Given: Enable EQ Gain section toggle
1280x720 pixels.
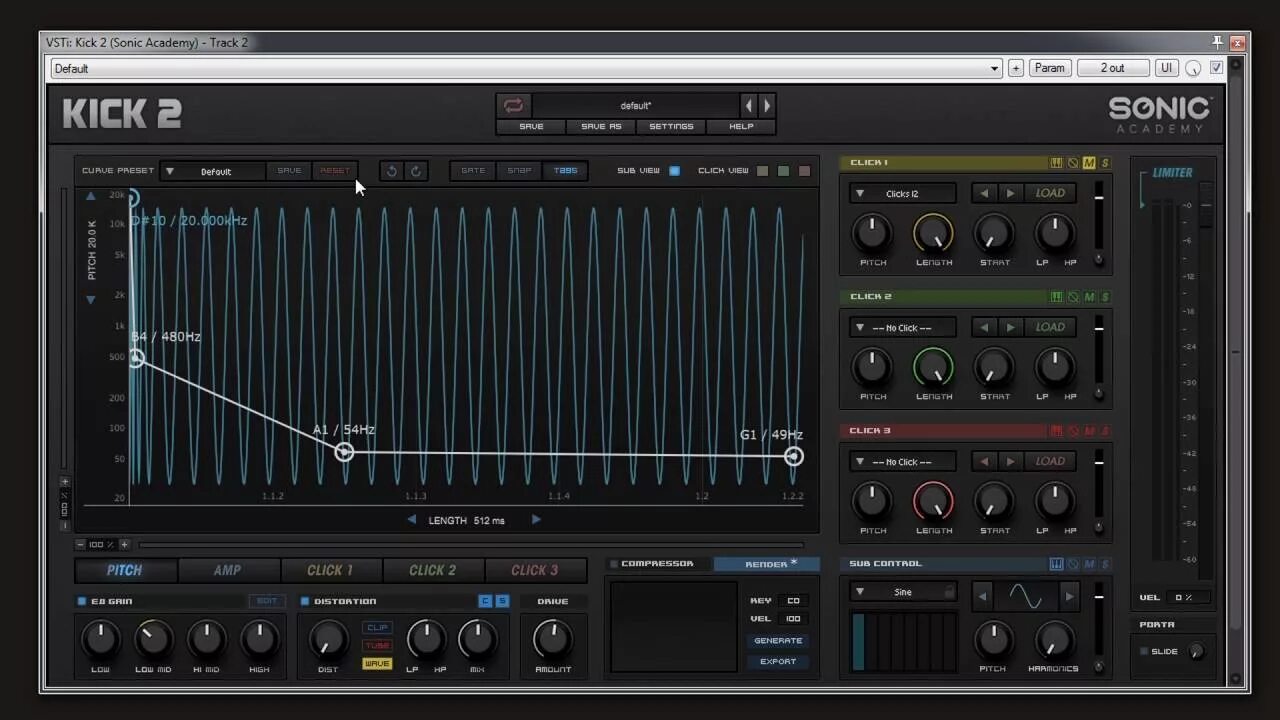Looking at the screenshot, I should (x=82, y=601).
